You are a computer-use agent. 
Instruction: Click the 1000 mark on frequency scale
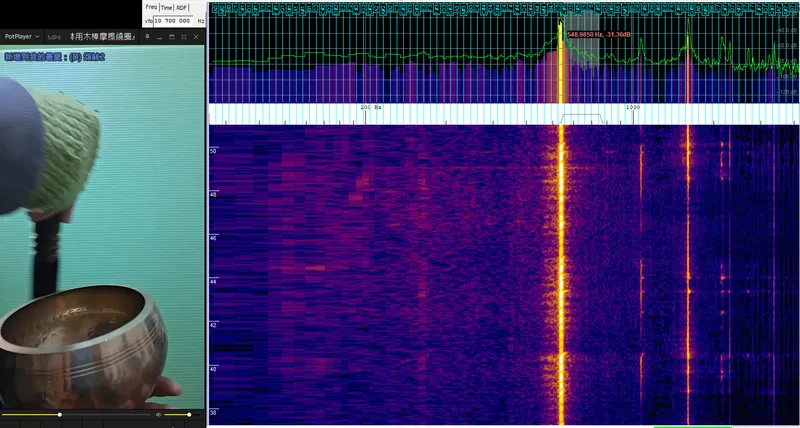[633, 108]
